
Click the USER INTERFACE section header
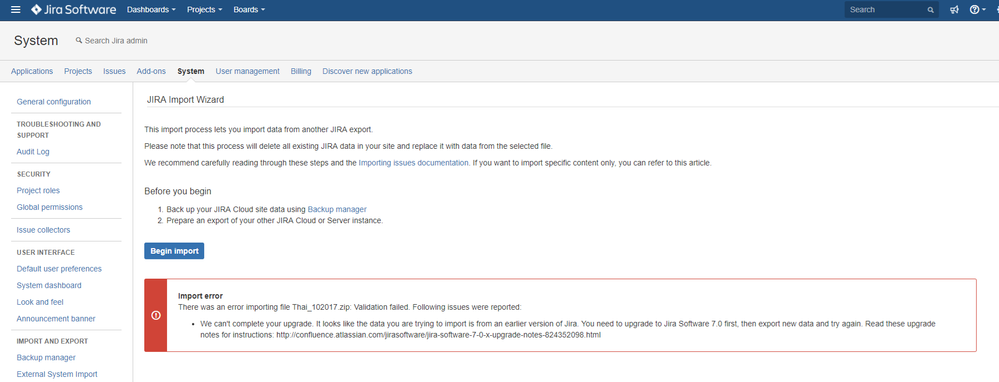(x=46, y=253)
